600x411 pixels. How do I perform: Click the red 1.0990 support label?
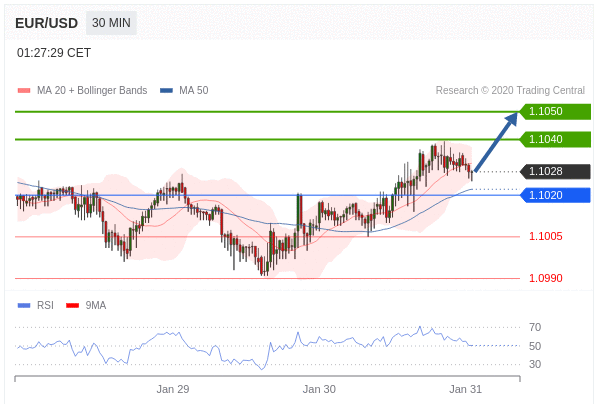tap(546, 278)
